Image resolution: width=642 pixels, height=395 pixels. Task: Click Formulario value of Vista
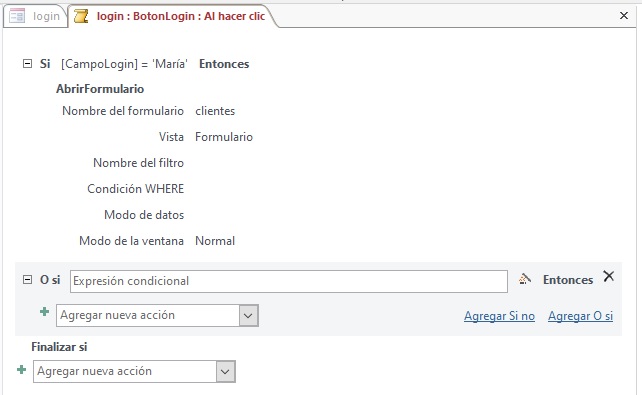pos(224,137)
